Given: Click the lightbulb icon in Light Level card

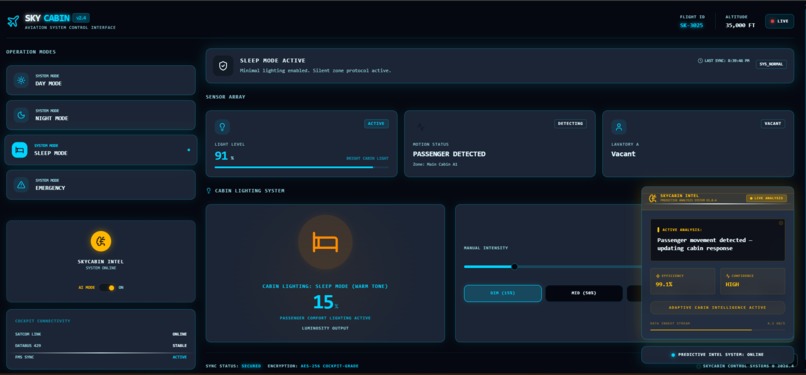Looking at the screenshot, I should pyautogui.click(x=222, y=126).
